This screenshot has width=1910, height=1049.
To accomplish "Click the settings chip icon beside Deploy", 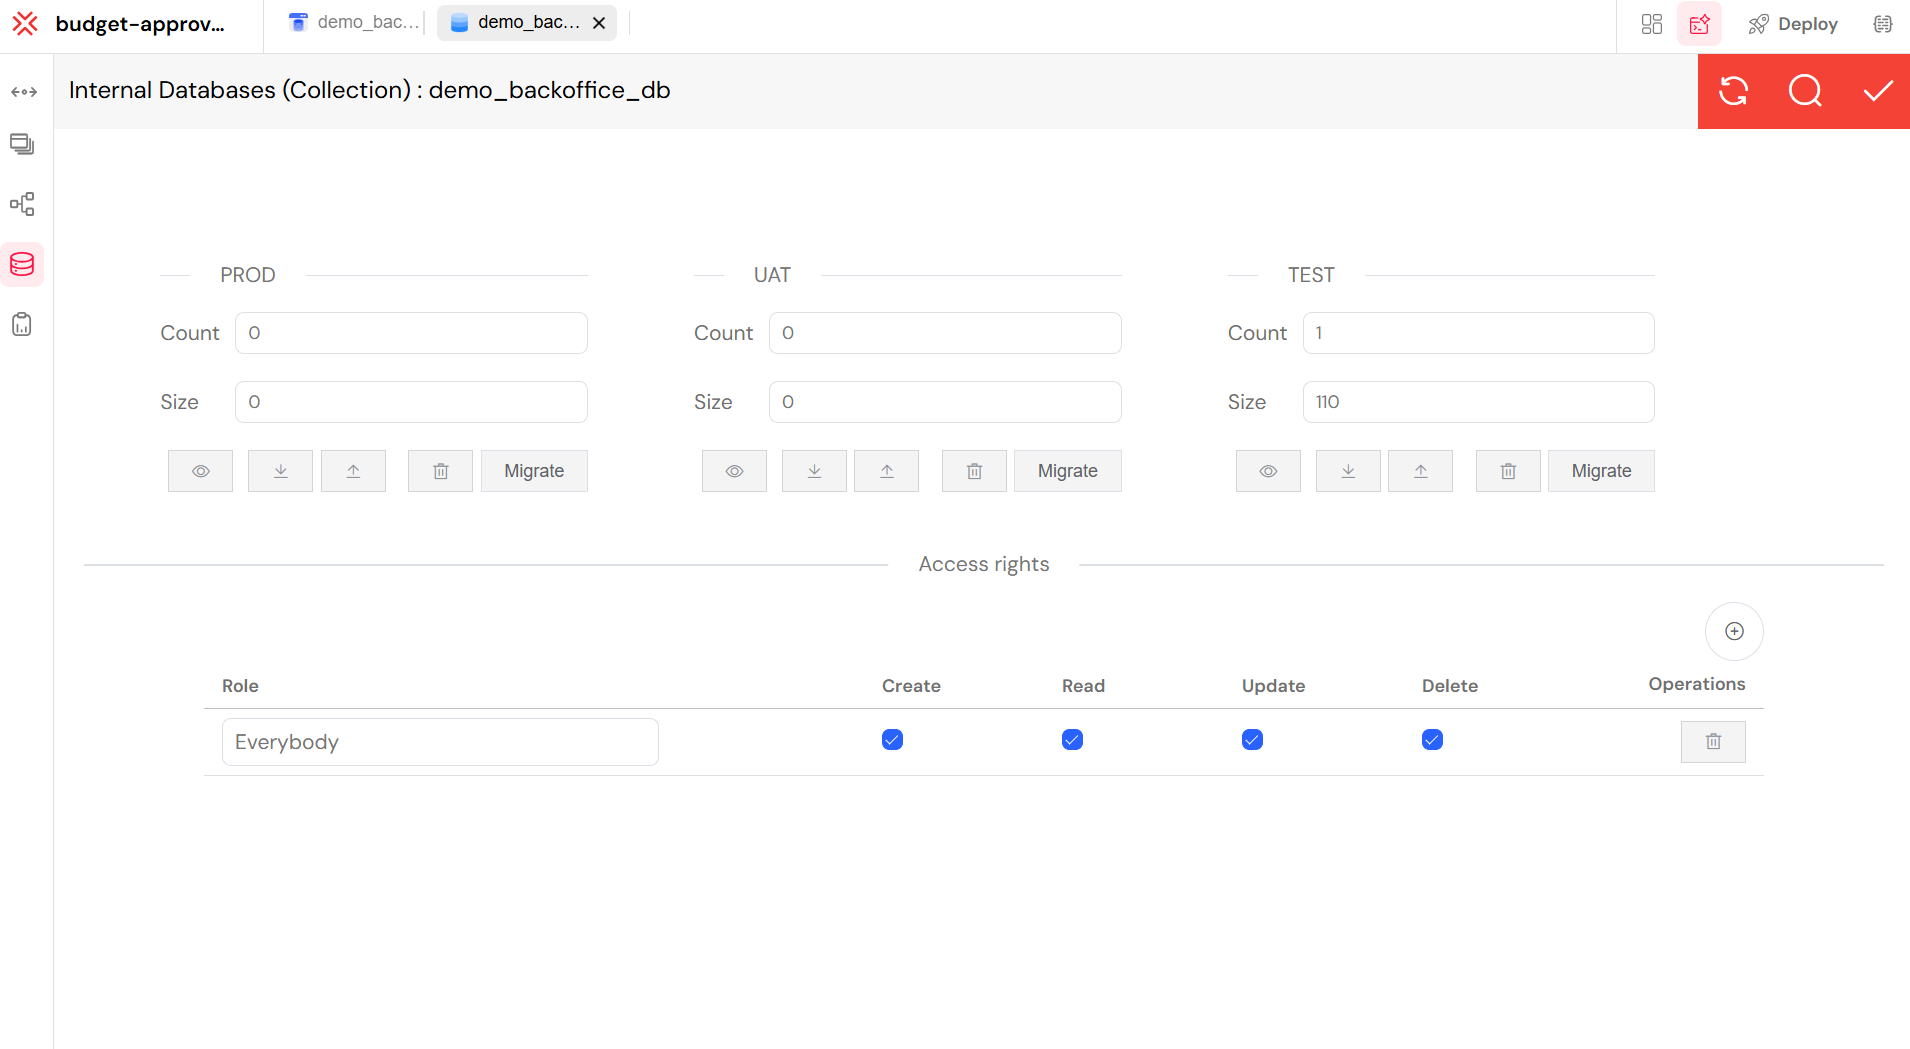I will coord(1883,24).
